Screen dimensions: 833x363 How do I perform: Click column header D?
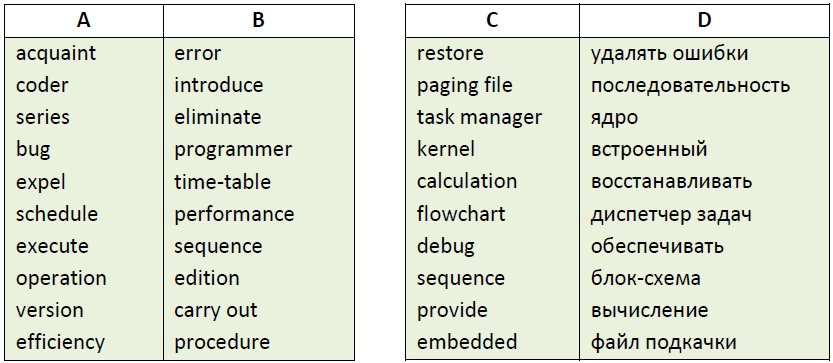pos(704,21)
